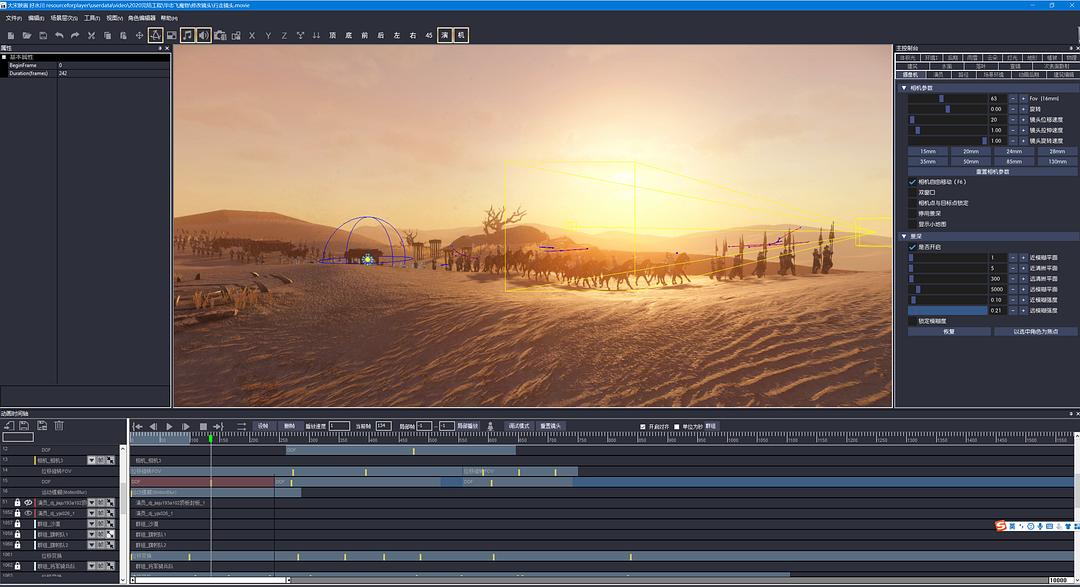Image resolution: width=1080 pixels, height=587 pixels.
Task: Open dropdown arrow on 相机_相机3 track
Action: click(91, 460)
